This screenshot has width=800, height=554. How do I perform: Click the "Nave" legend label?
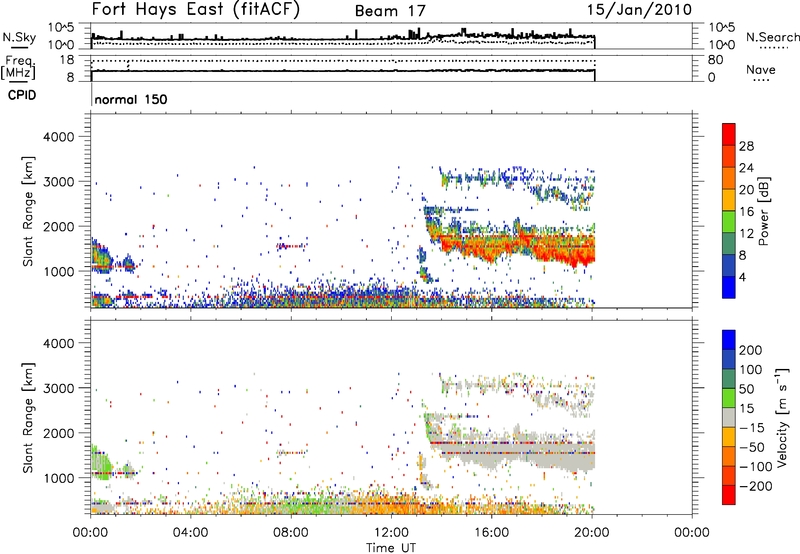(x=760, y=69)
